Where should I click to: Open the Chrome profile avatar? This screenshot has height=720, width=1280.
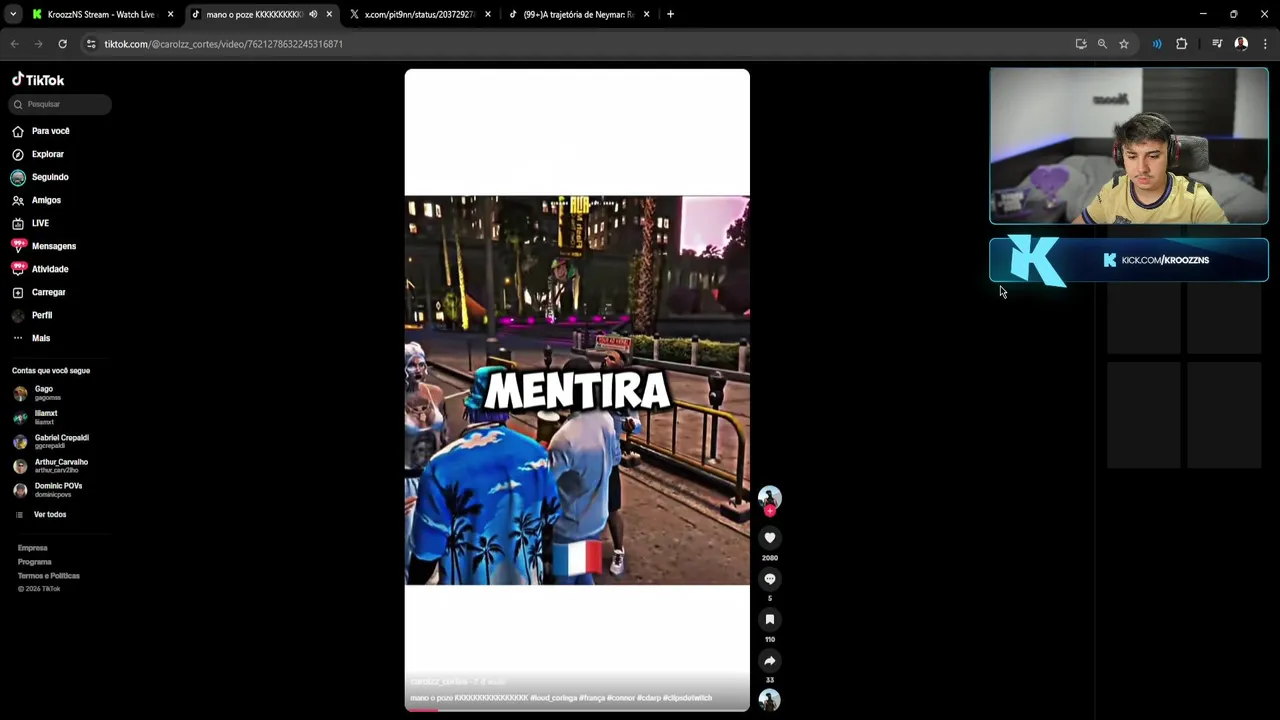coord(1241,44)
